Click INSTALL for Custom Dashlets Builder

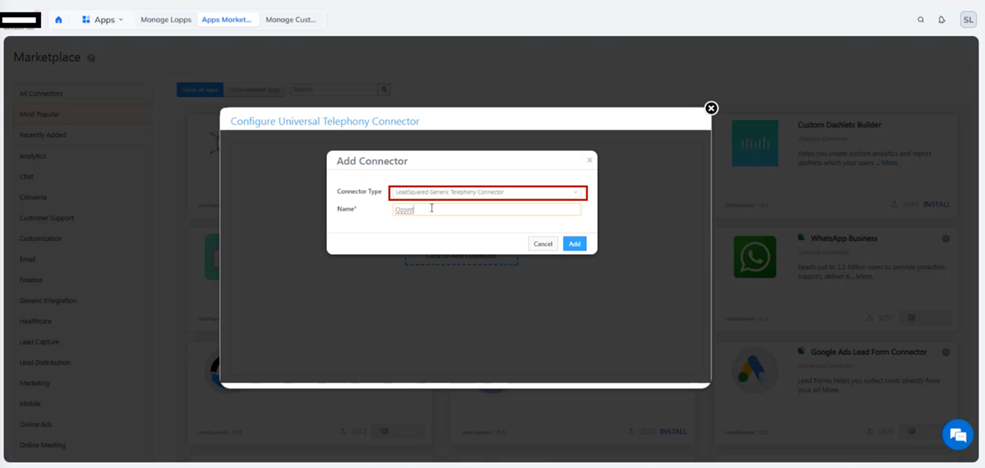pyautogui.click(x=937, y=204)
